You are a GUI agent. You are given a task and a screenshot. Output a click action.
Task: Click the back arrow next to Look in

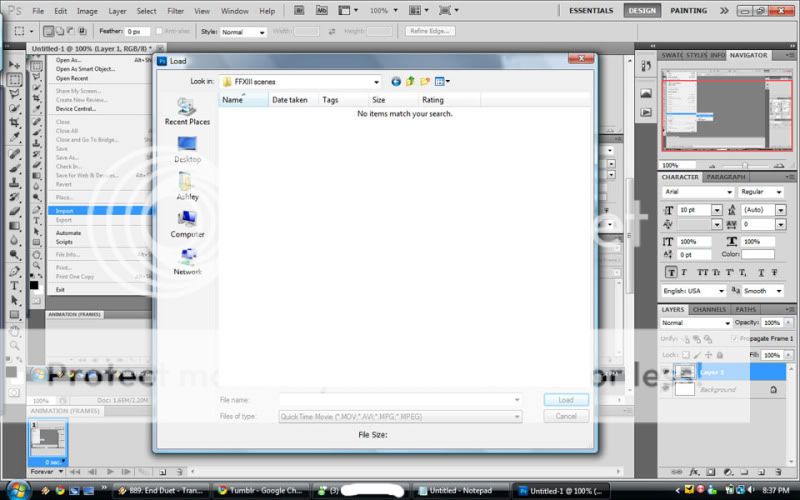396,81
